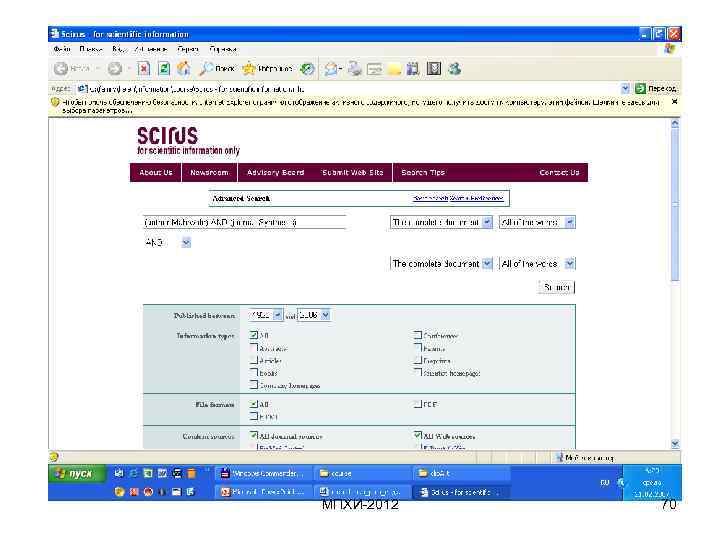The width and height of the screenshot is (720, 540).
Task: Click the scrollbar down arrow
Action: click(675, 444)
